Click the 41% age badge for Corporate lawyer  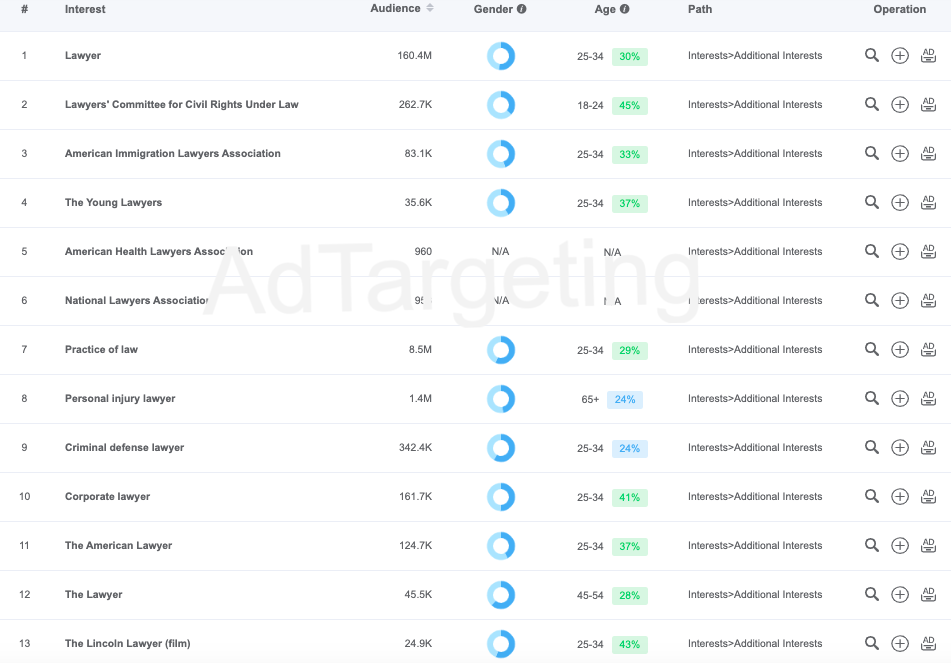630,497
